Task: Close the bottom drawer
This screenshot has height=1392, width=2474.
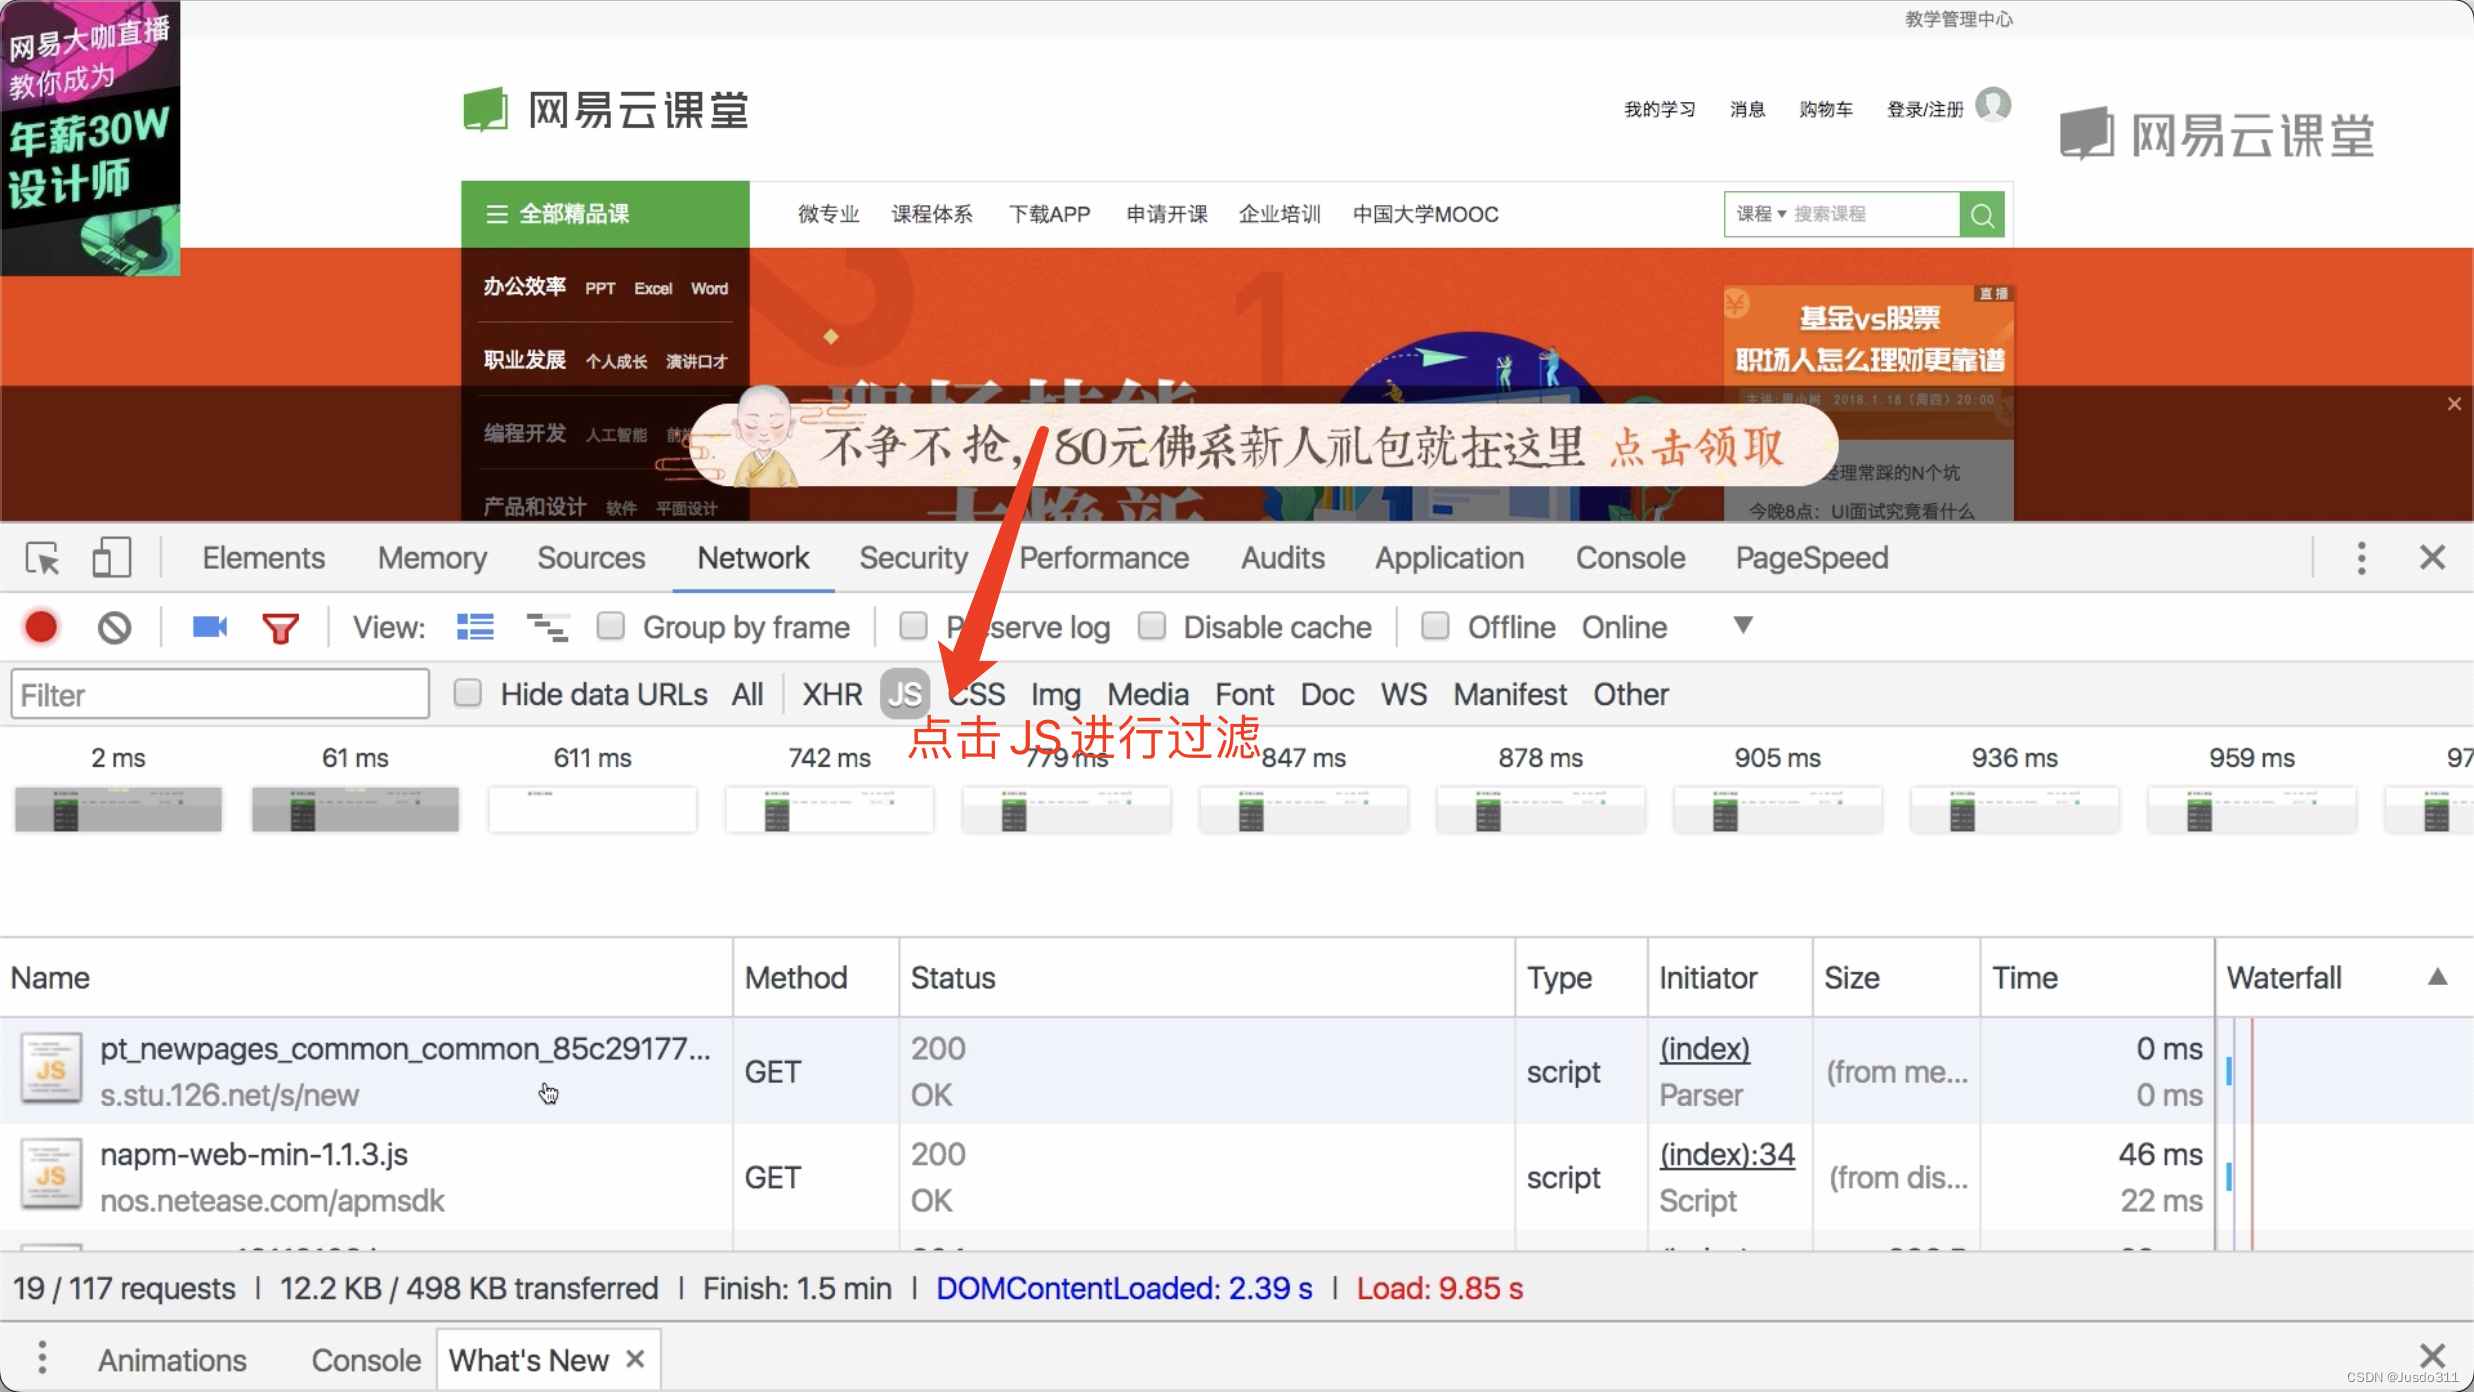Action: 2432,1356
